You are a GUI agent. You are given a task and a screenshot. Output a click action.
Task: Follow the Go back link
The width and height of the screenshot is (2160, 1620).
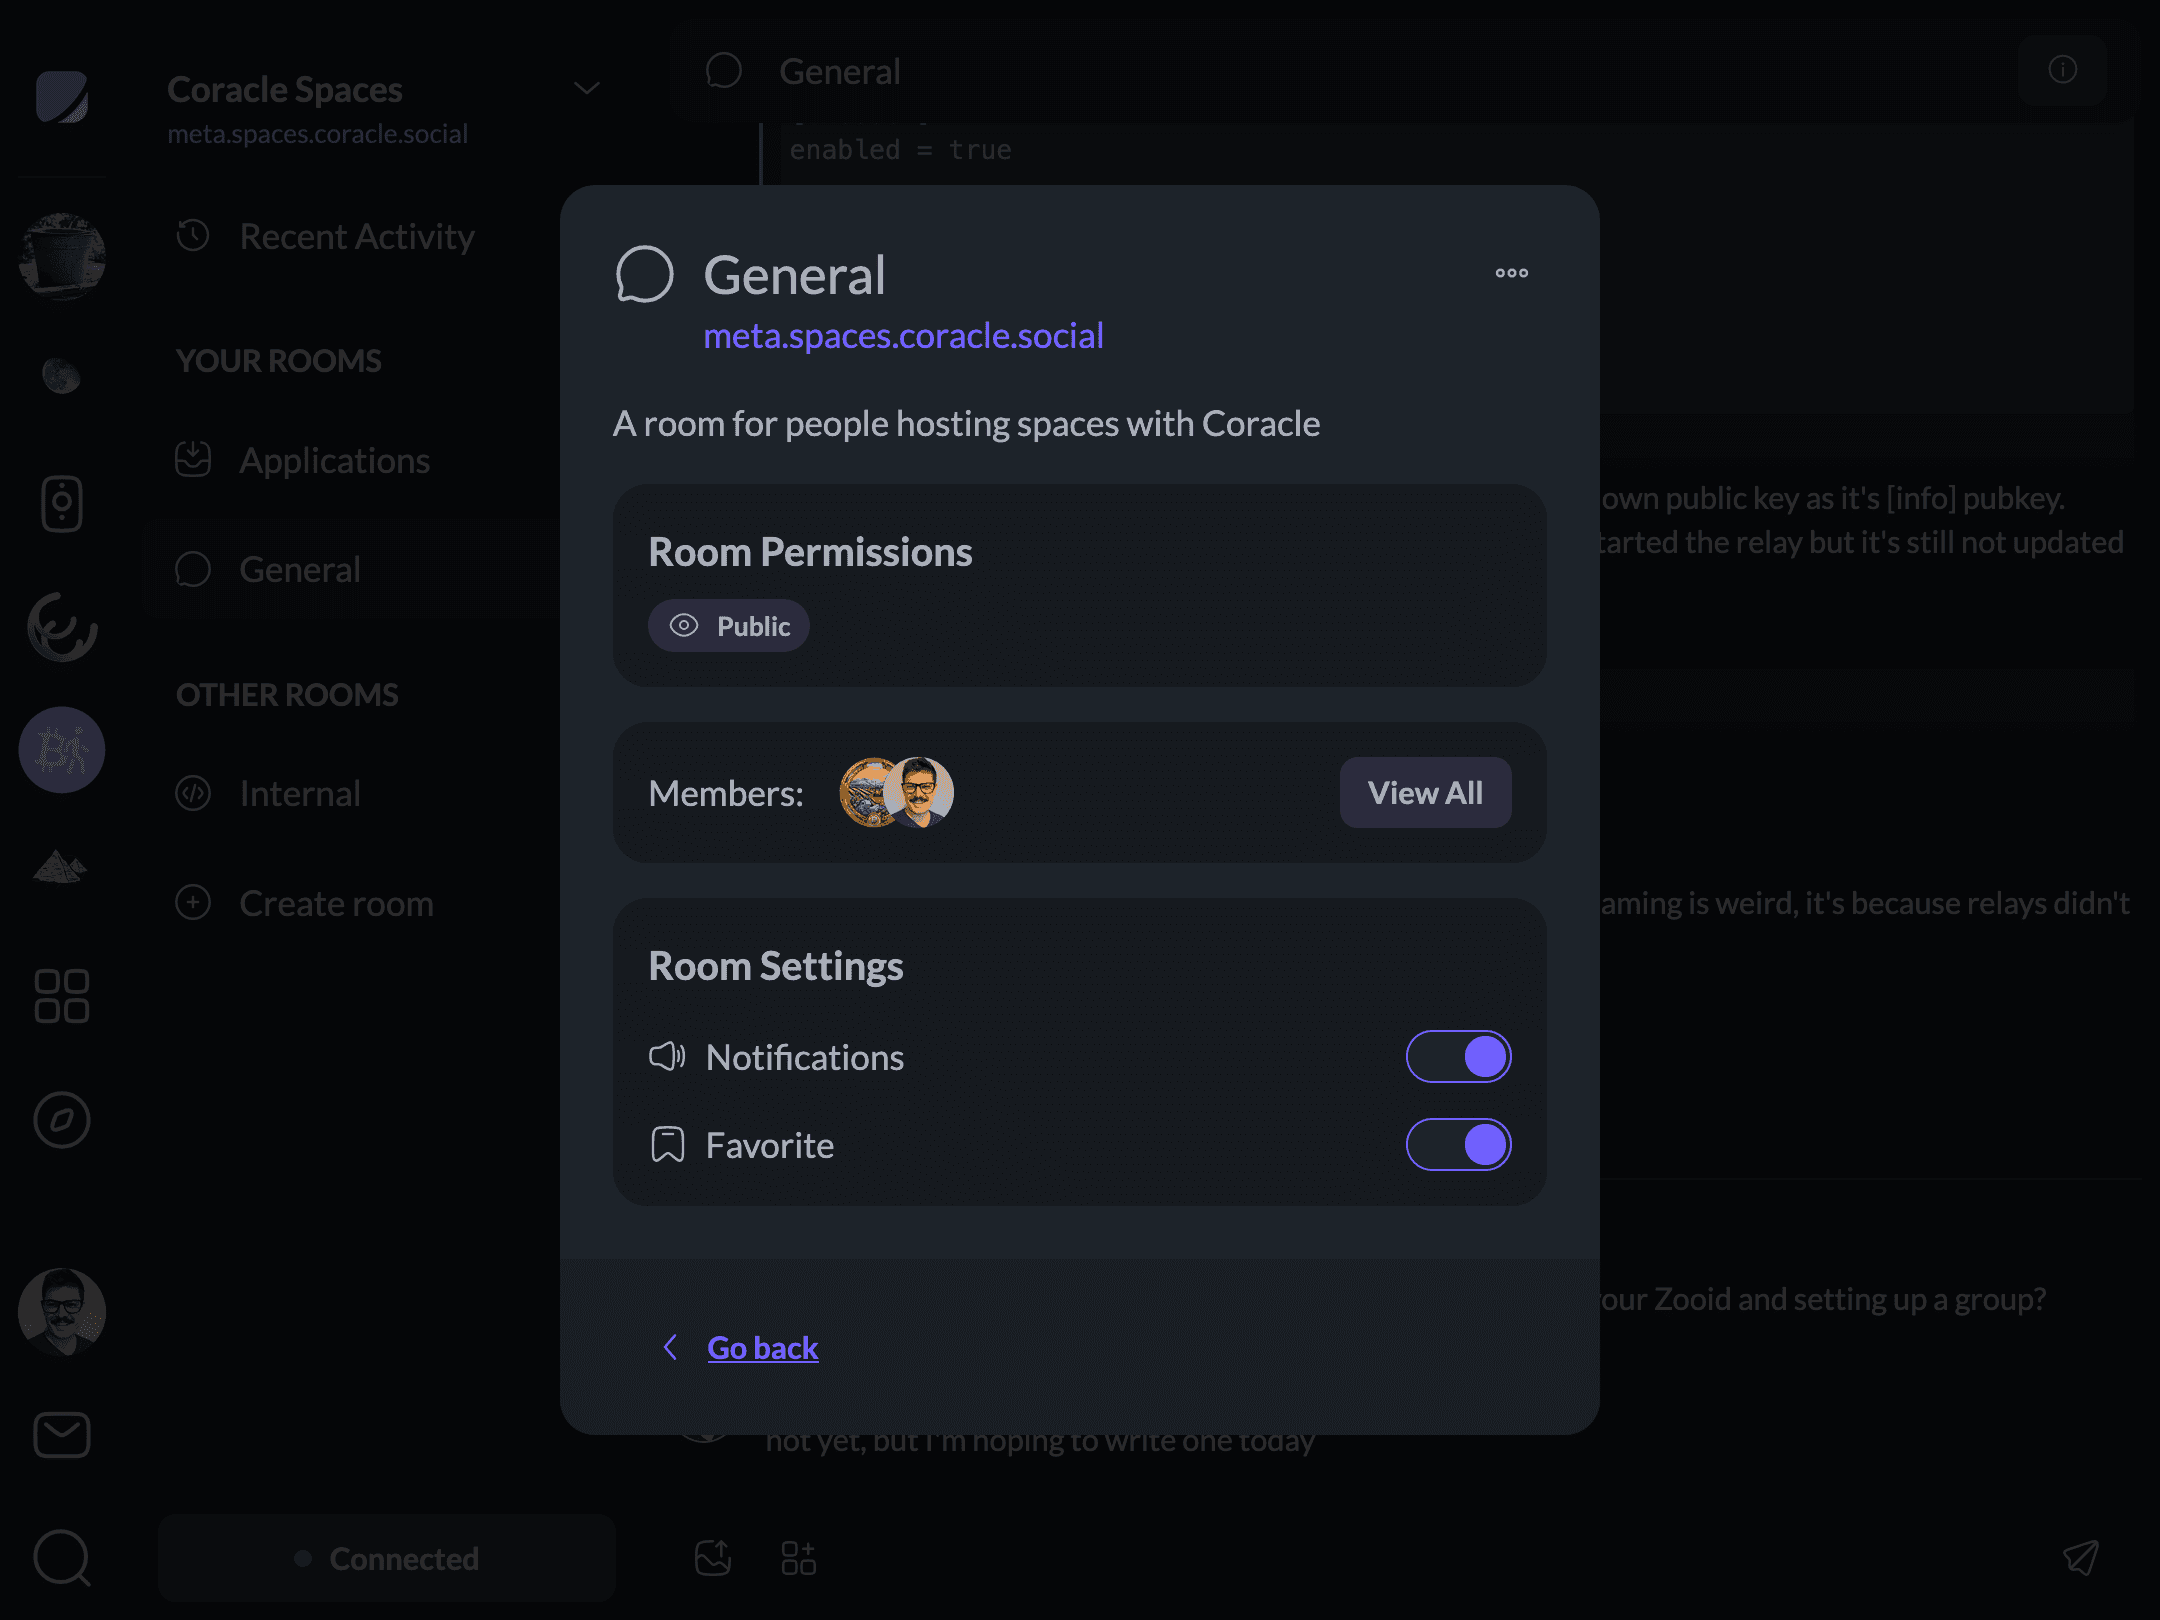click(x=762, y=1348)
